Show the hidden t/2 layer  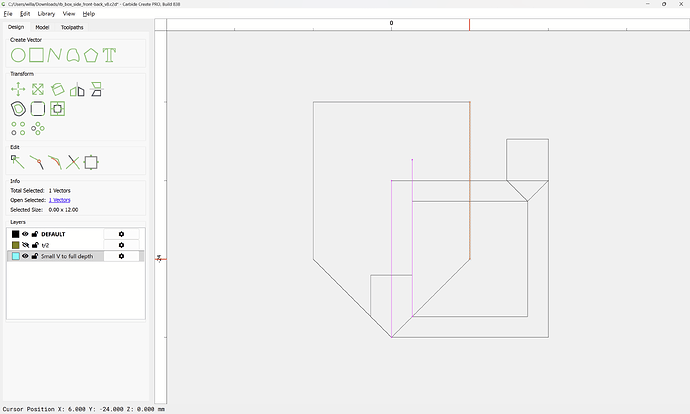[x=25, y=245]
